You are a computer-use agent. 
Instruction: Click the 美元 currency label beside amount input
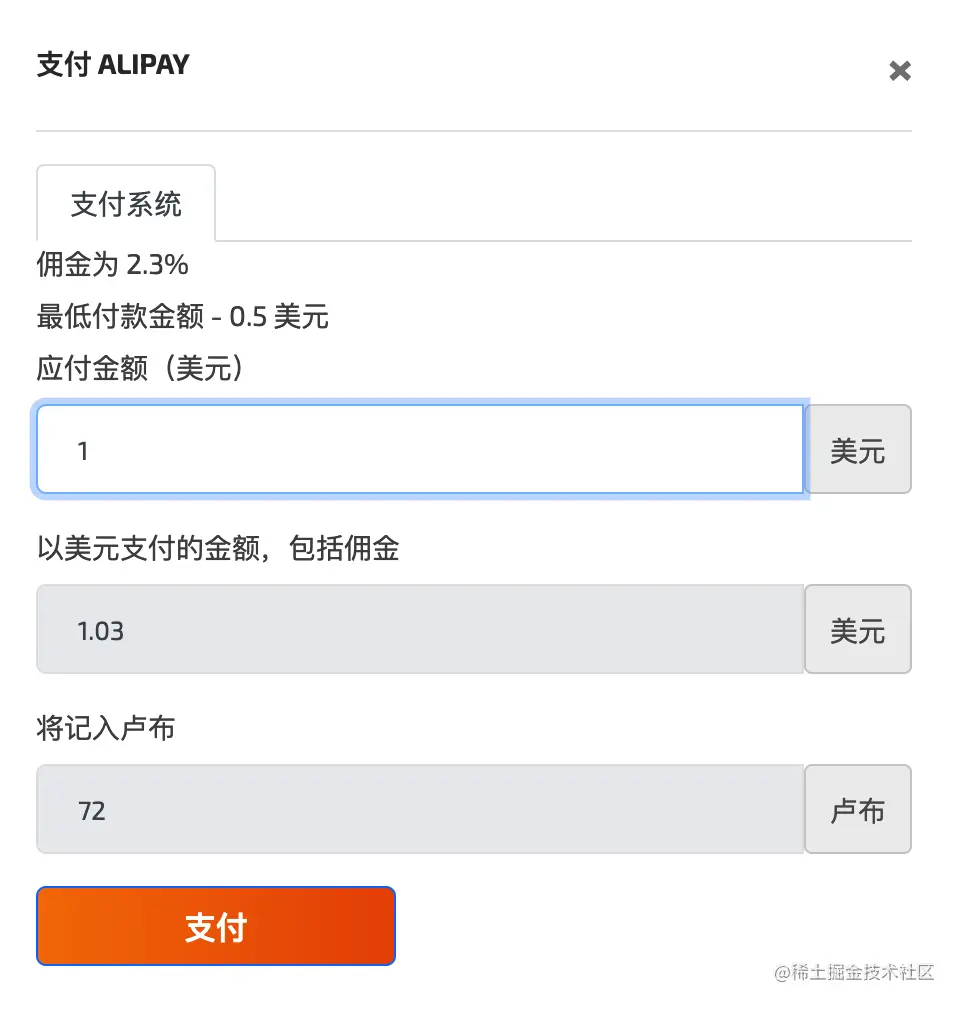click(857, 449)
